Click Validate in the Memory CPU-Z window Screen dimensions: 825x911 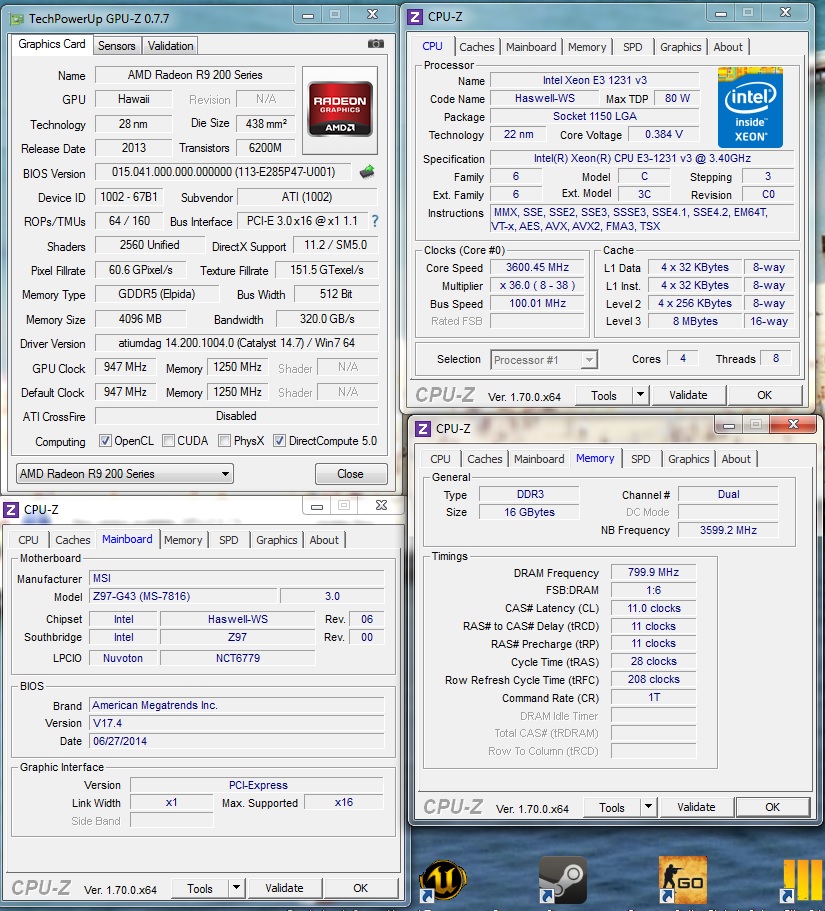(x=696, y=807)
